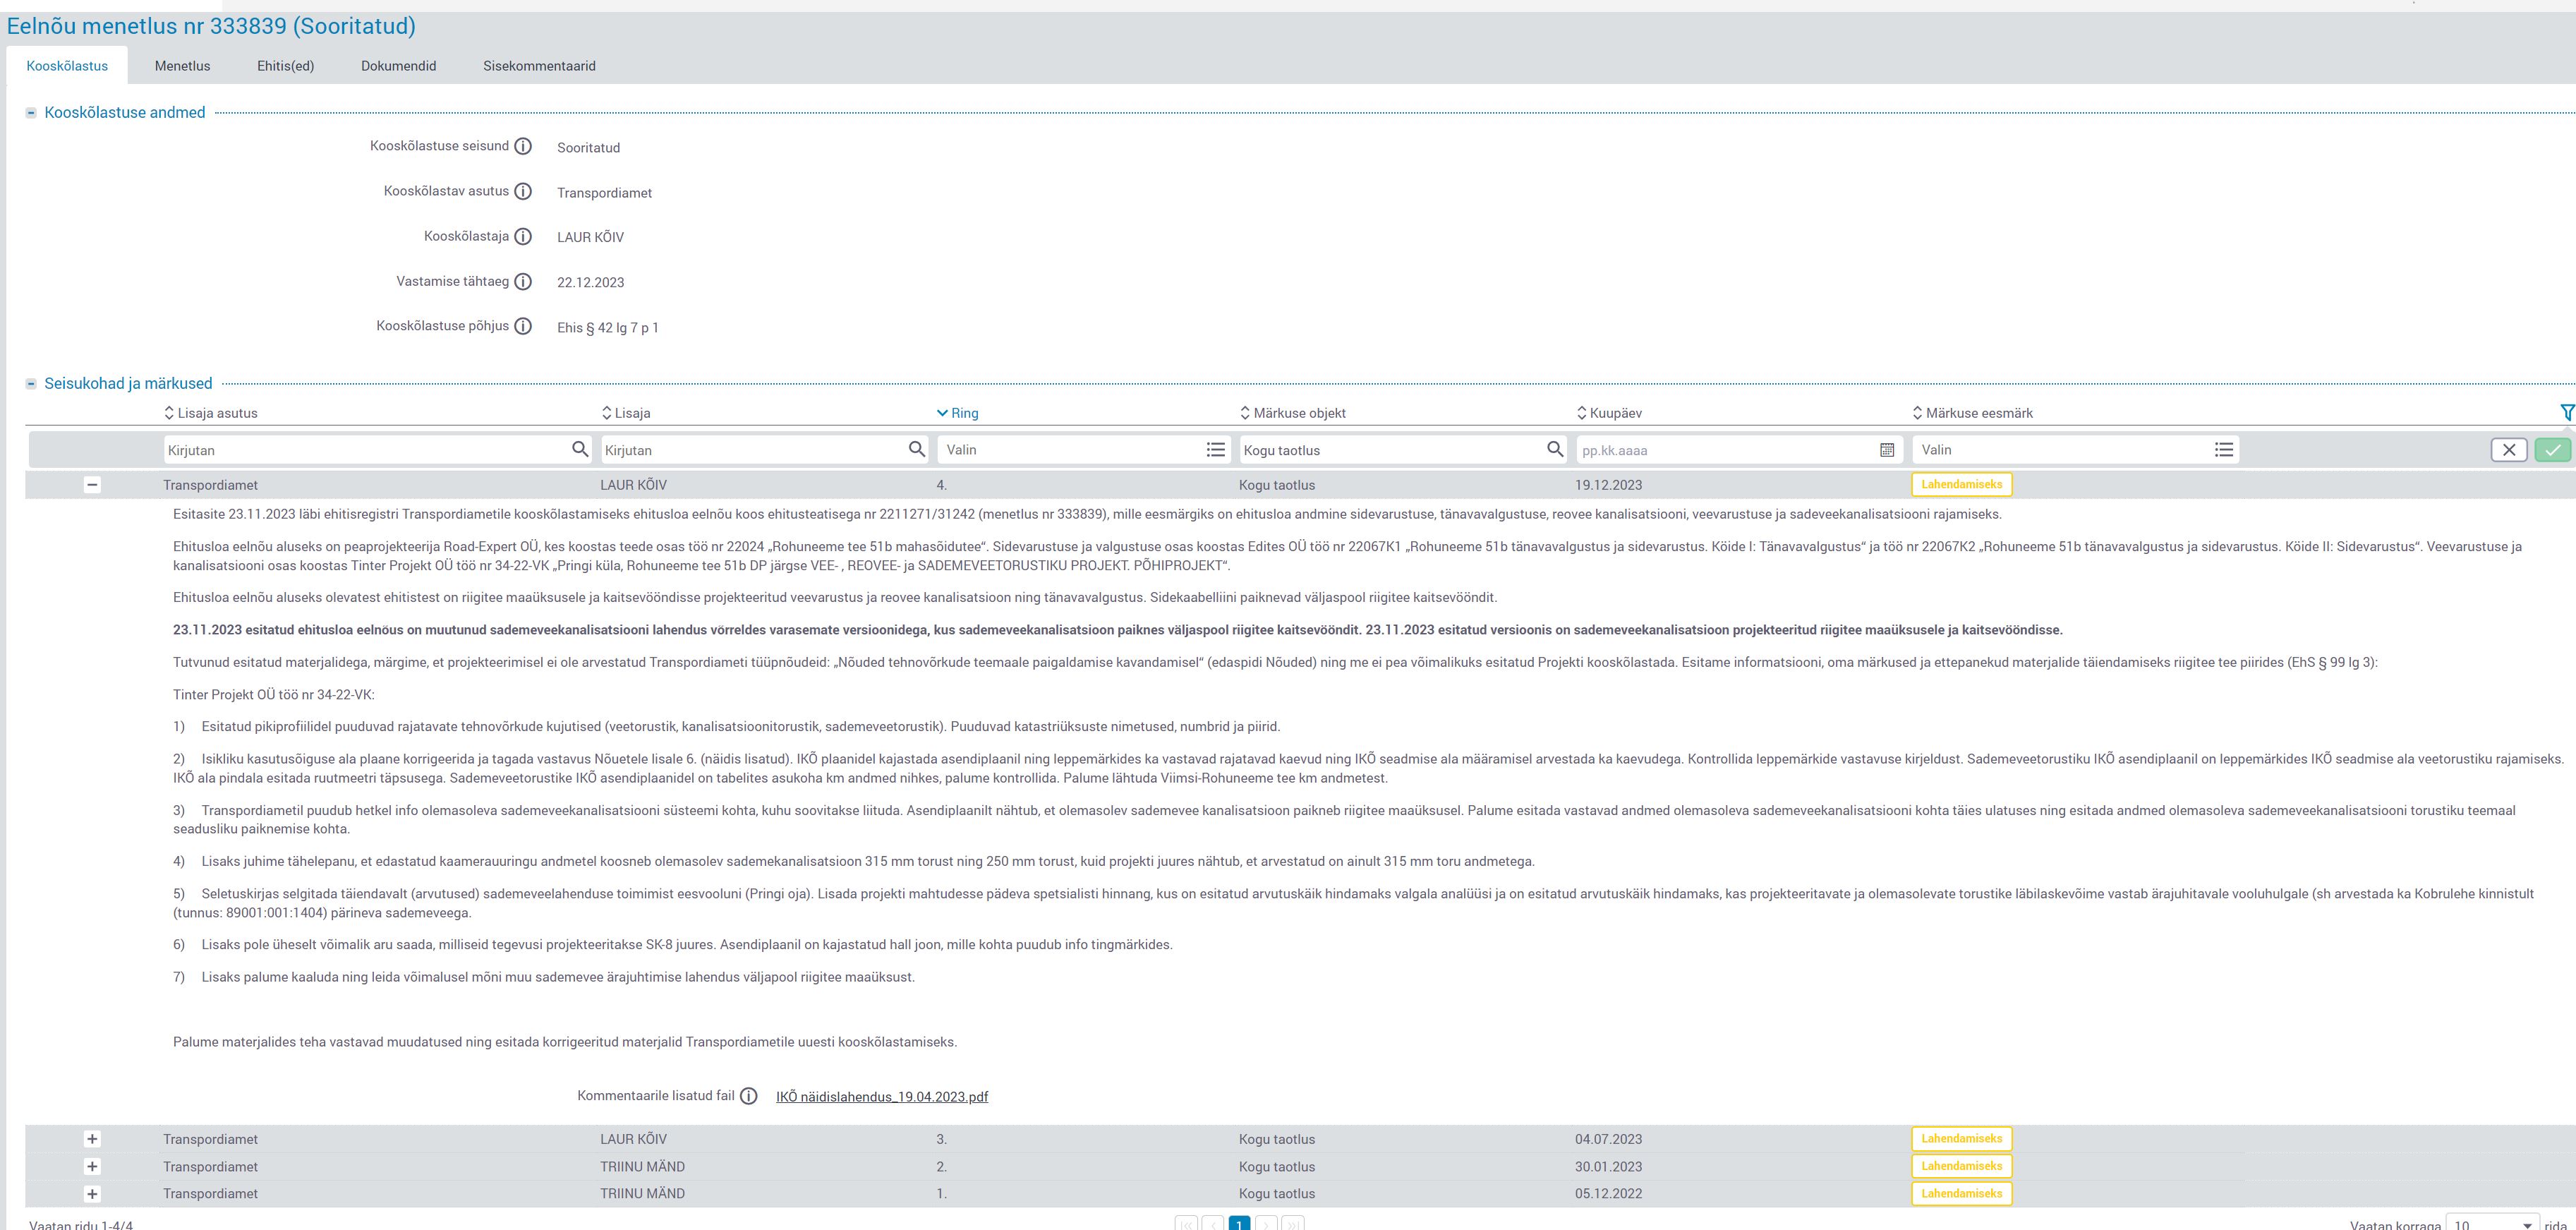Open list icon in Ring filter
Viewport: 2576px width, 1230px height.
click(x=1216, y=450)
